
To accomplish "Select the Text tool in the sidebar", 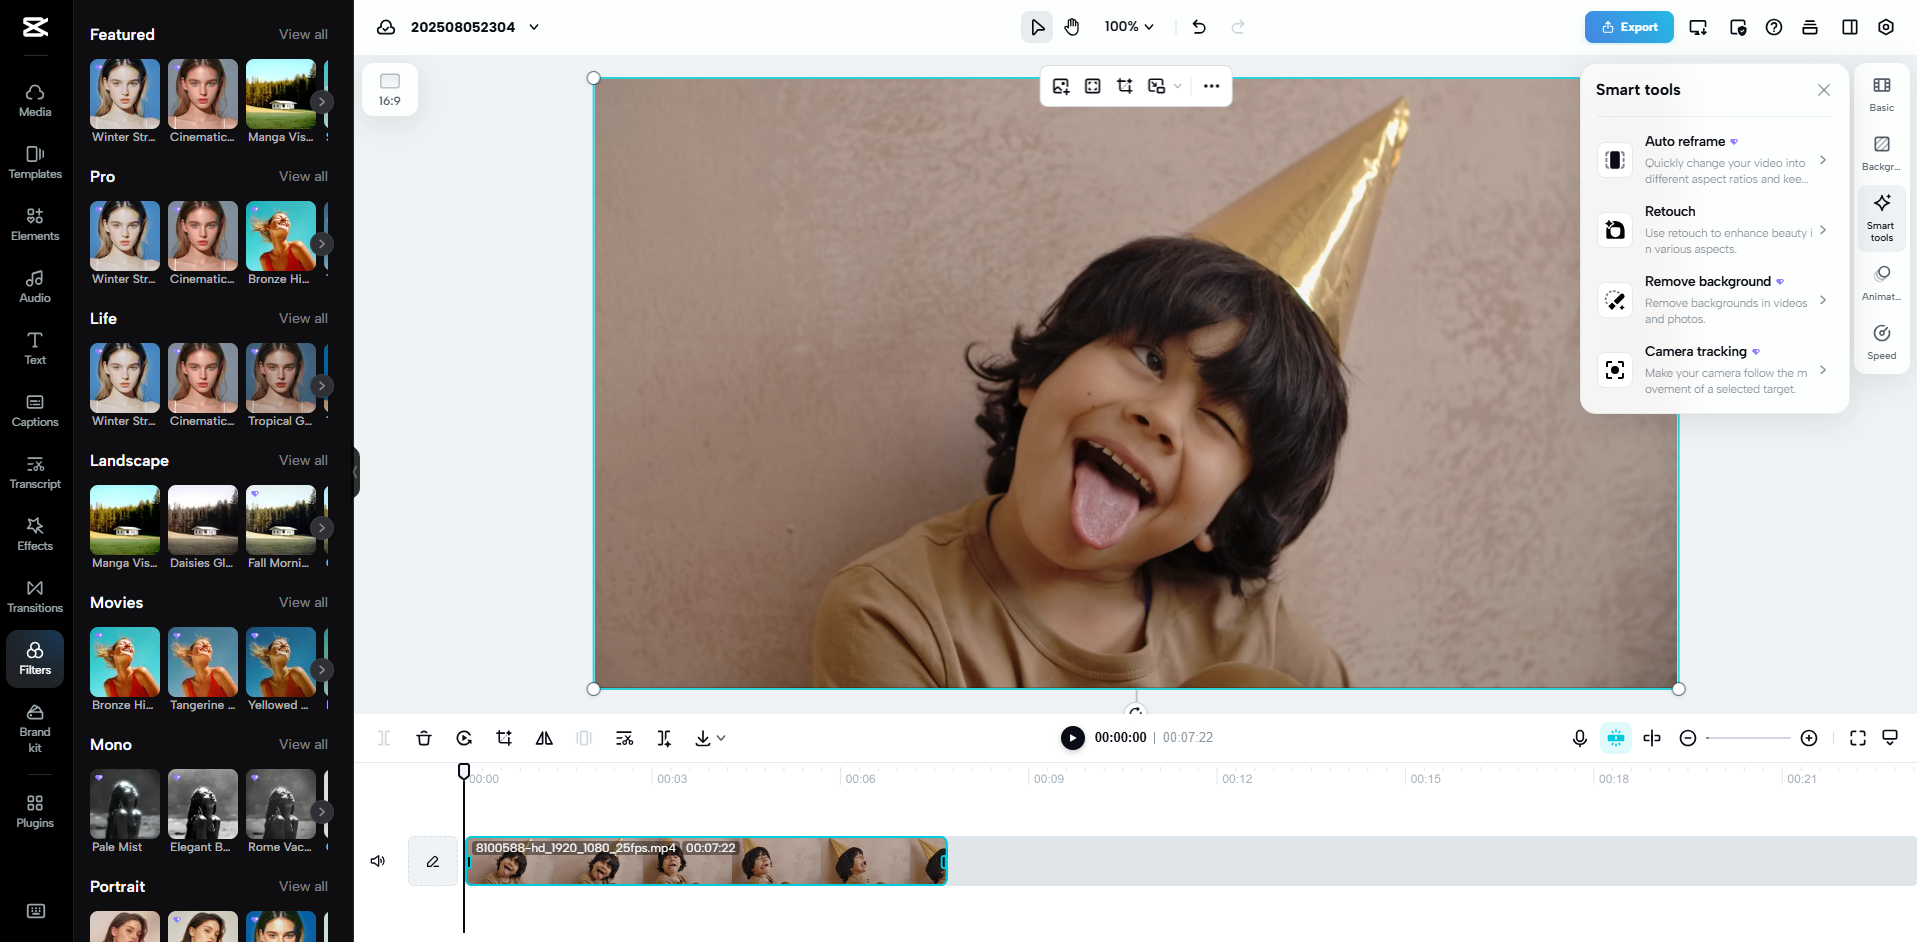I will pyautogui.click(x=34, y=347).
